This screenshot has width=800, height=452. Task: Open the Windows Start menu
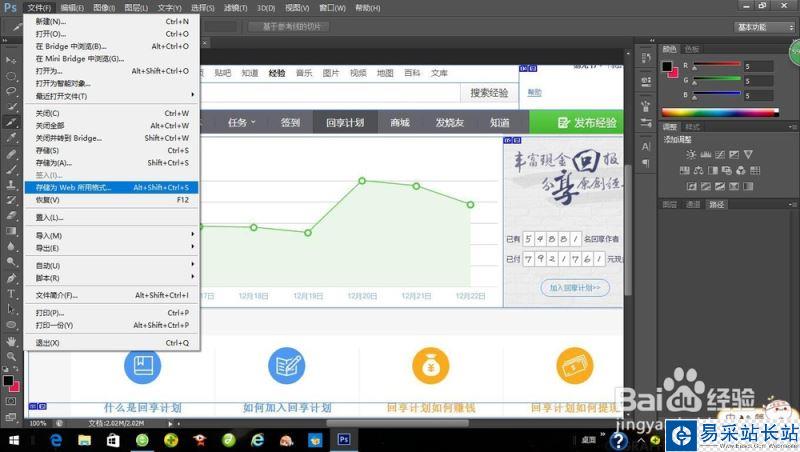(14, 440)
